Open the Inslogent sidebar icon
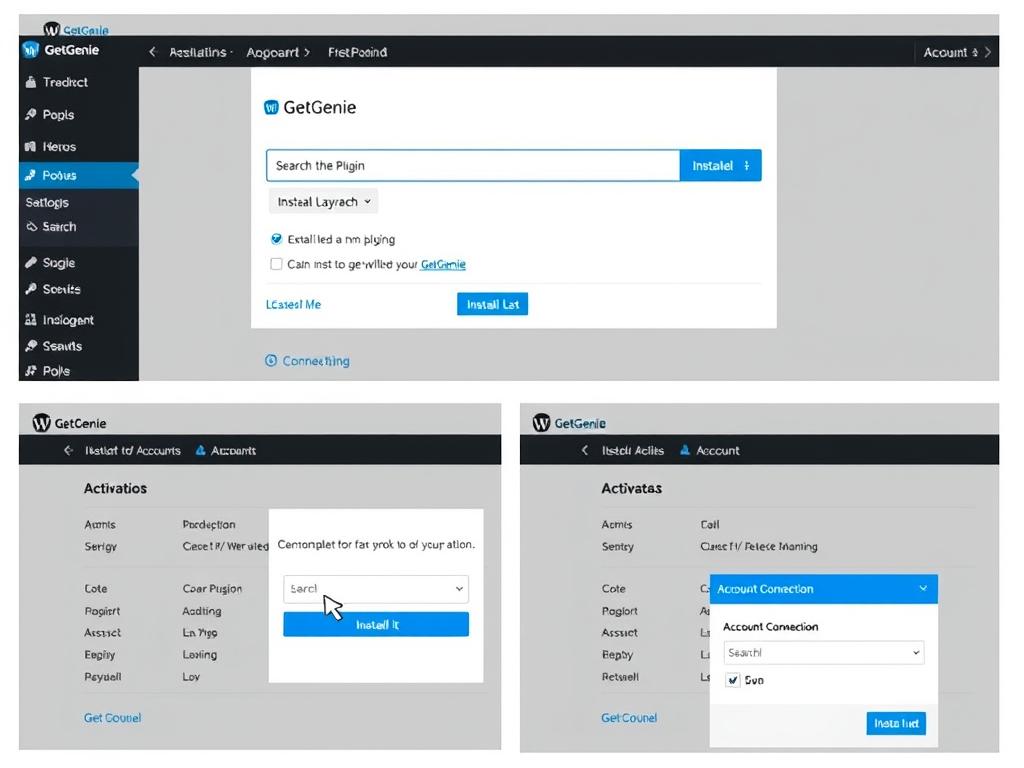 (x=30, y=320)
